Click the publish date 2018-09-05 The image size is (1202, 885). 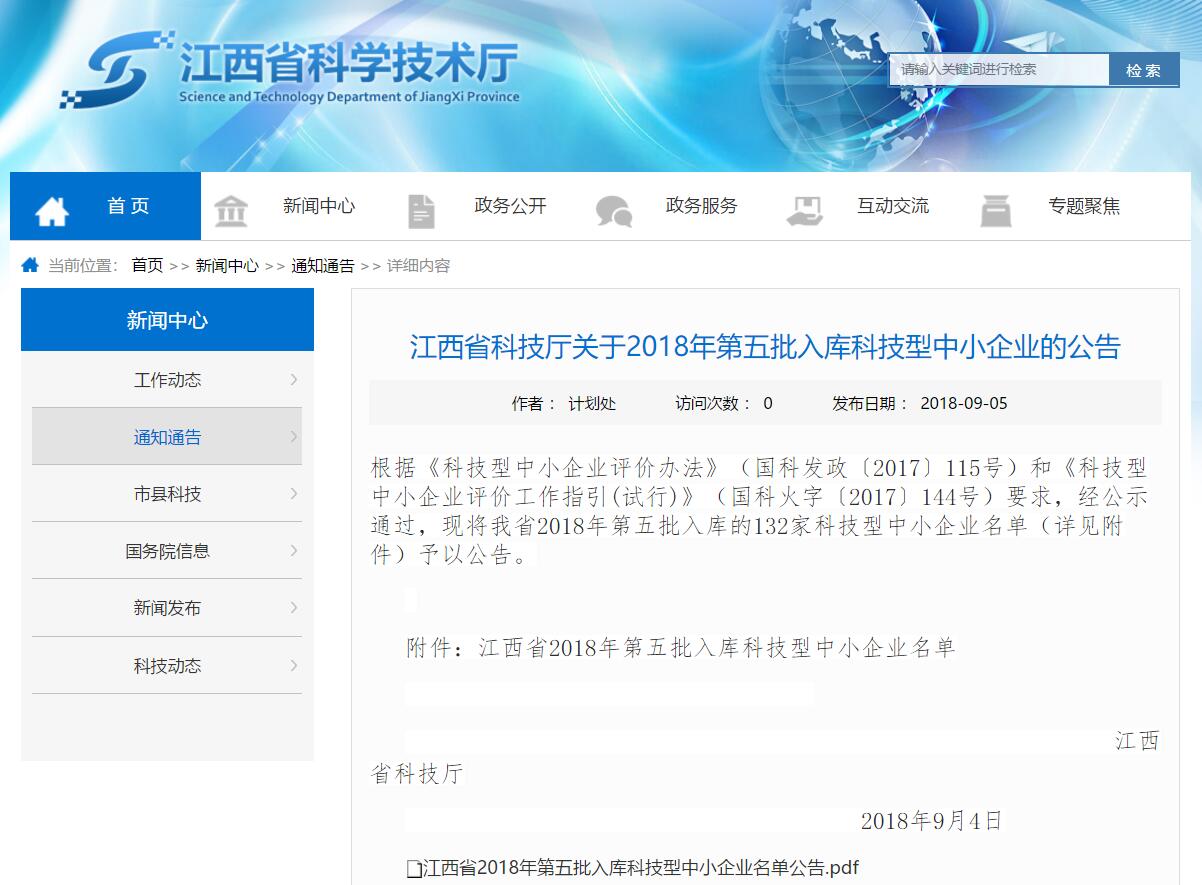964,403
